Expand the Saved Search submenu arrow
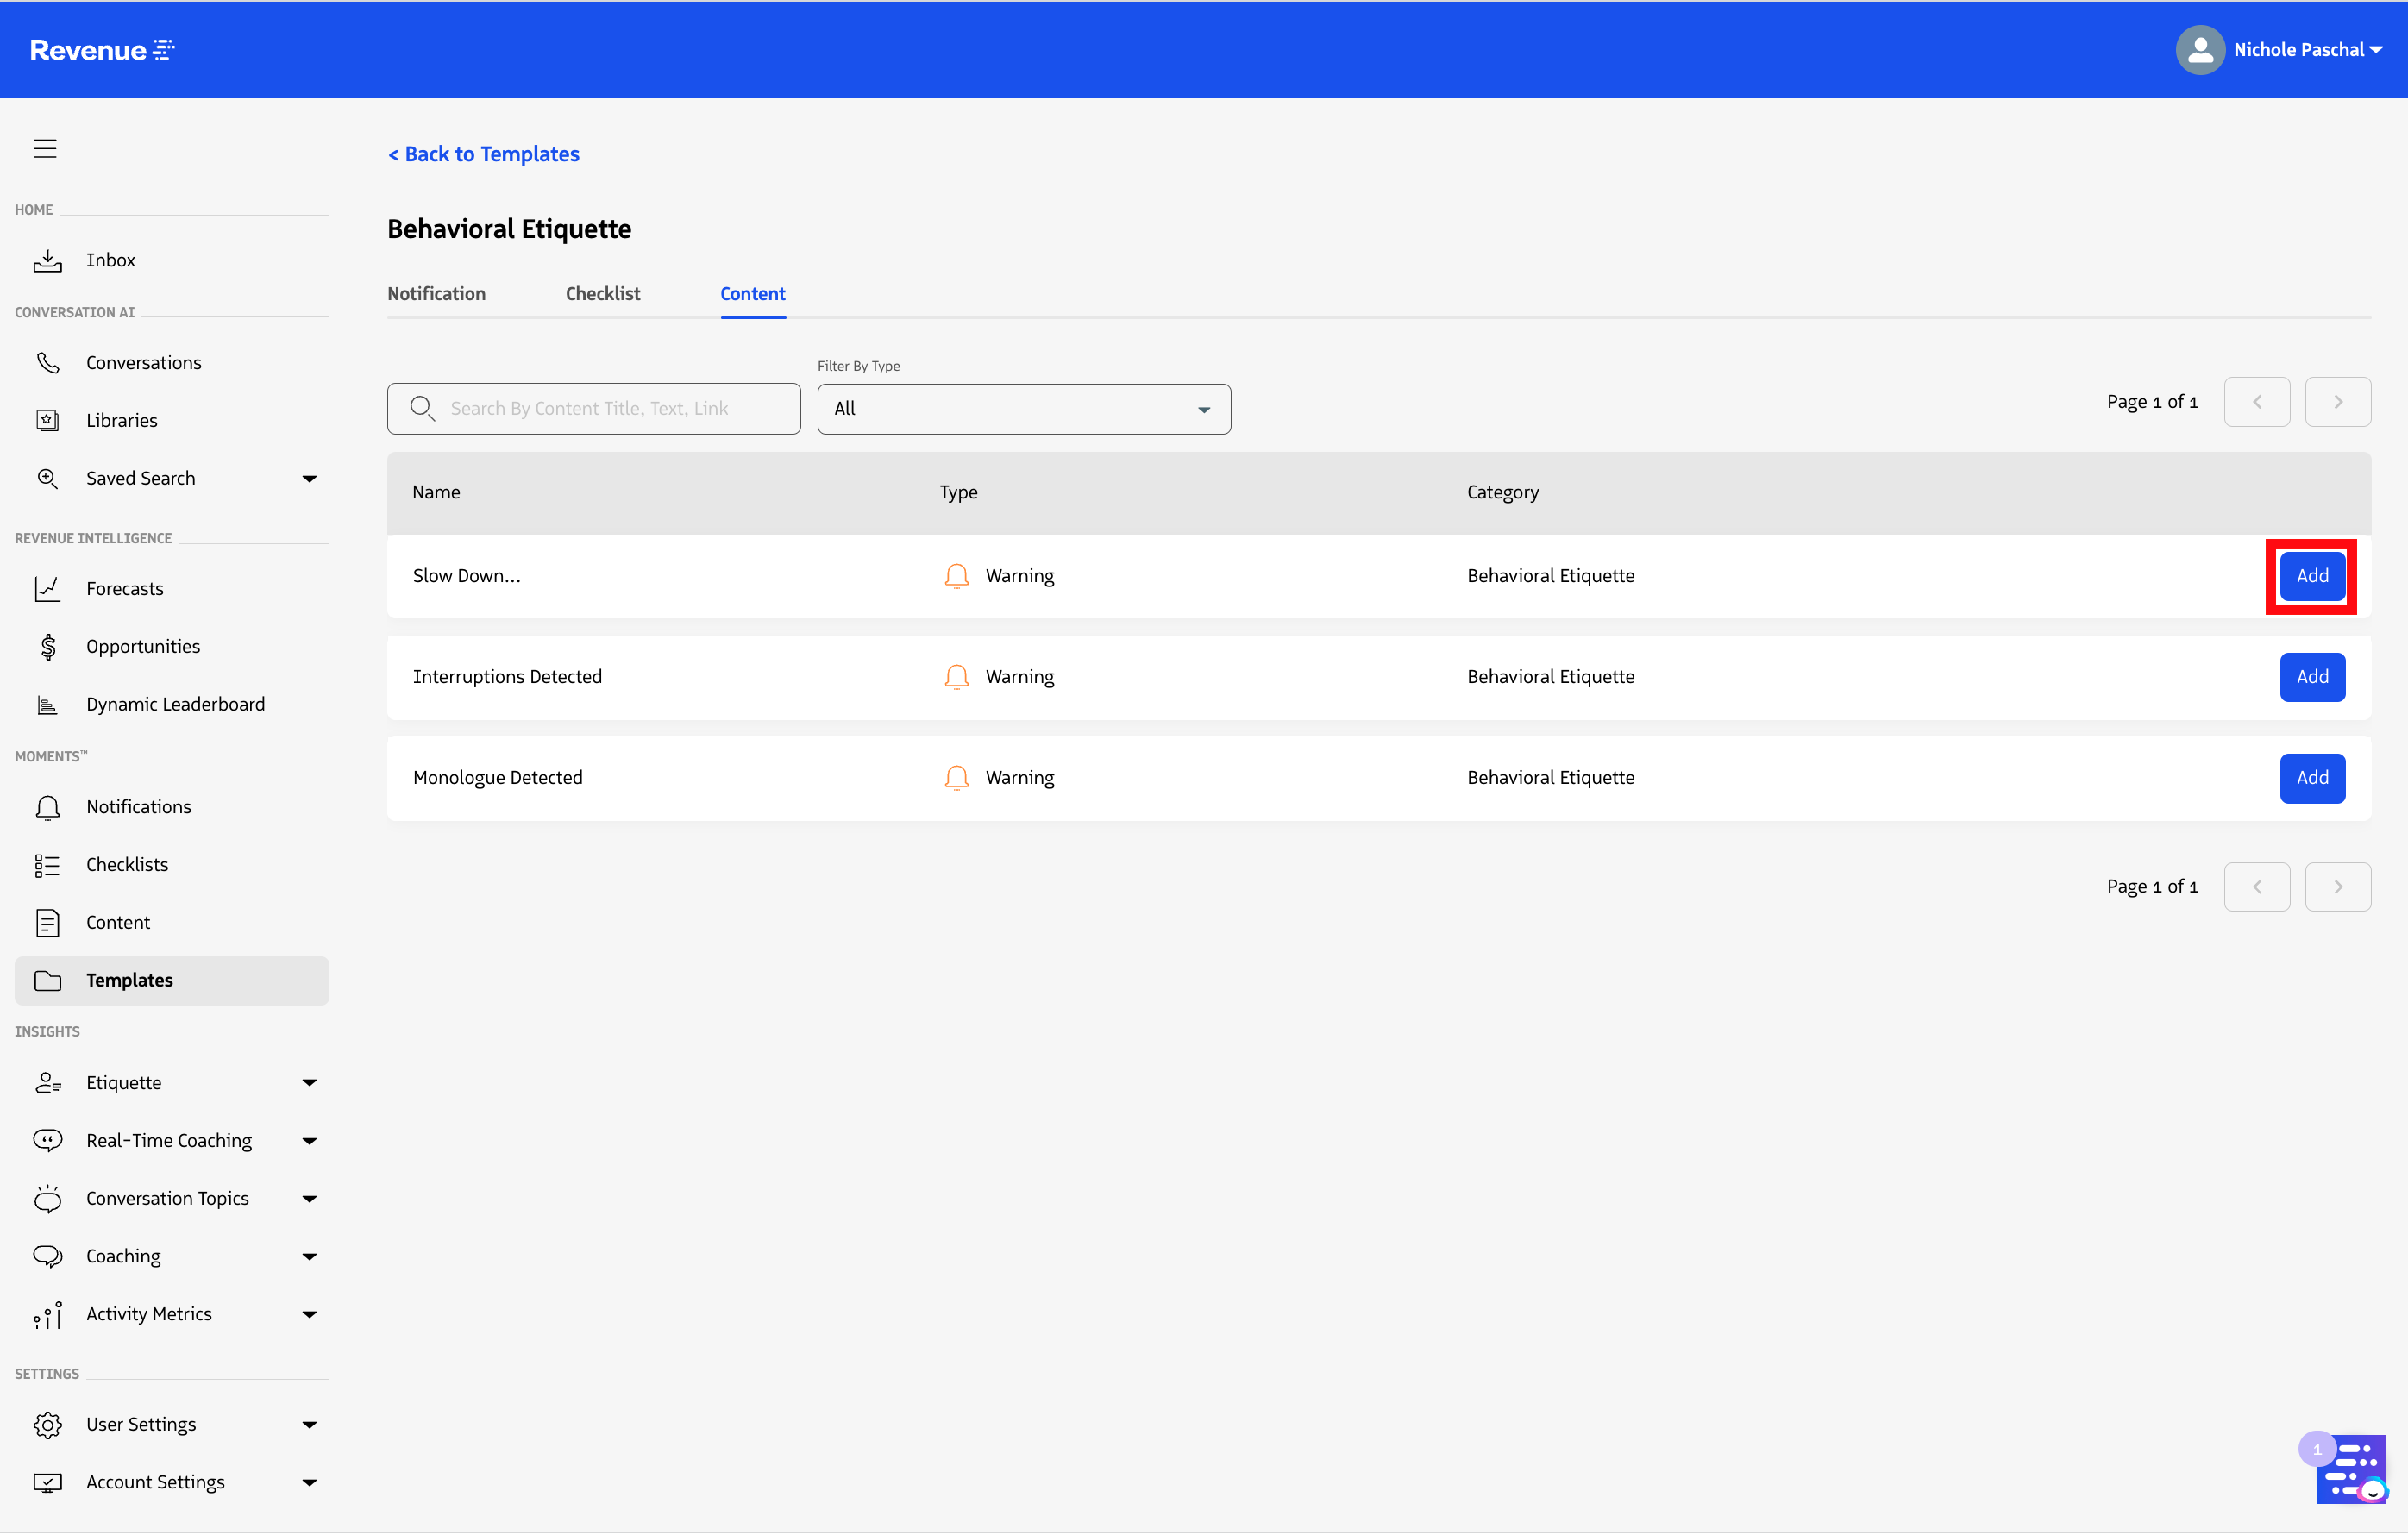 (310, 479)
